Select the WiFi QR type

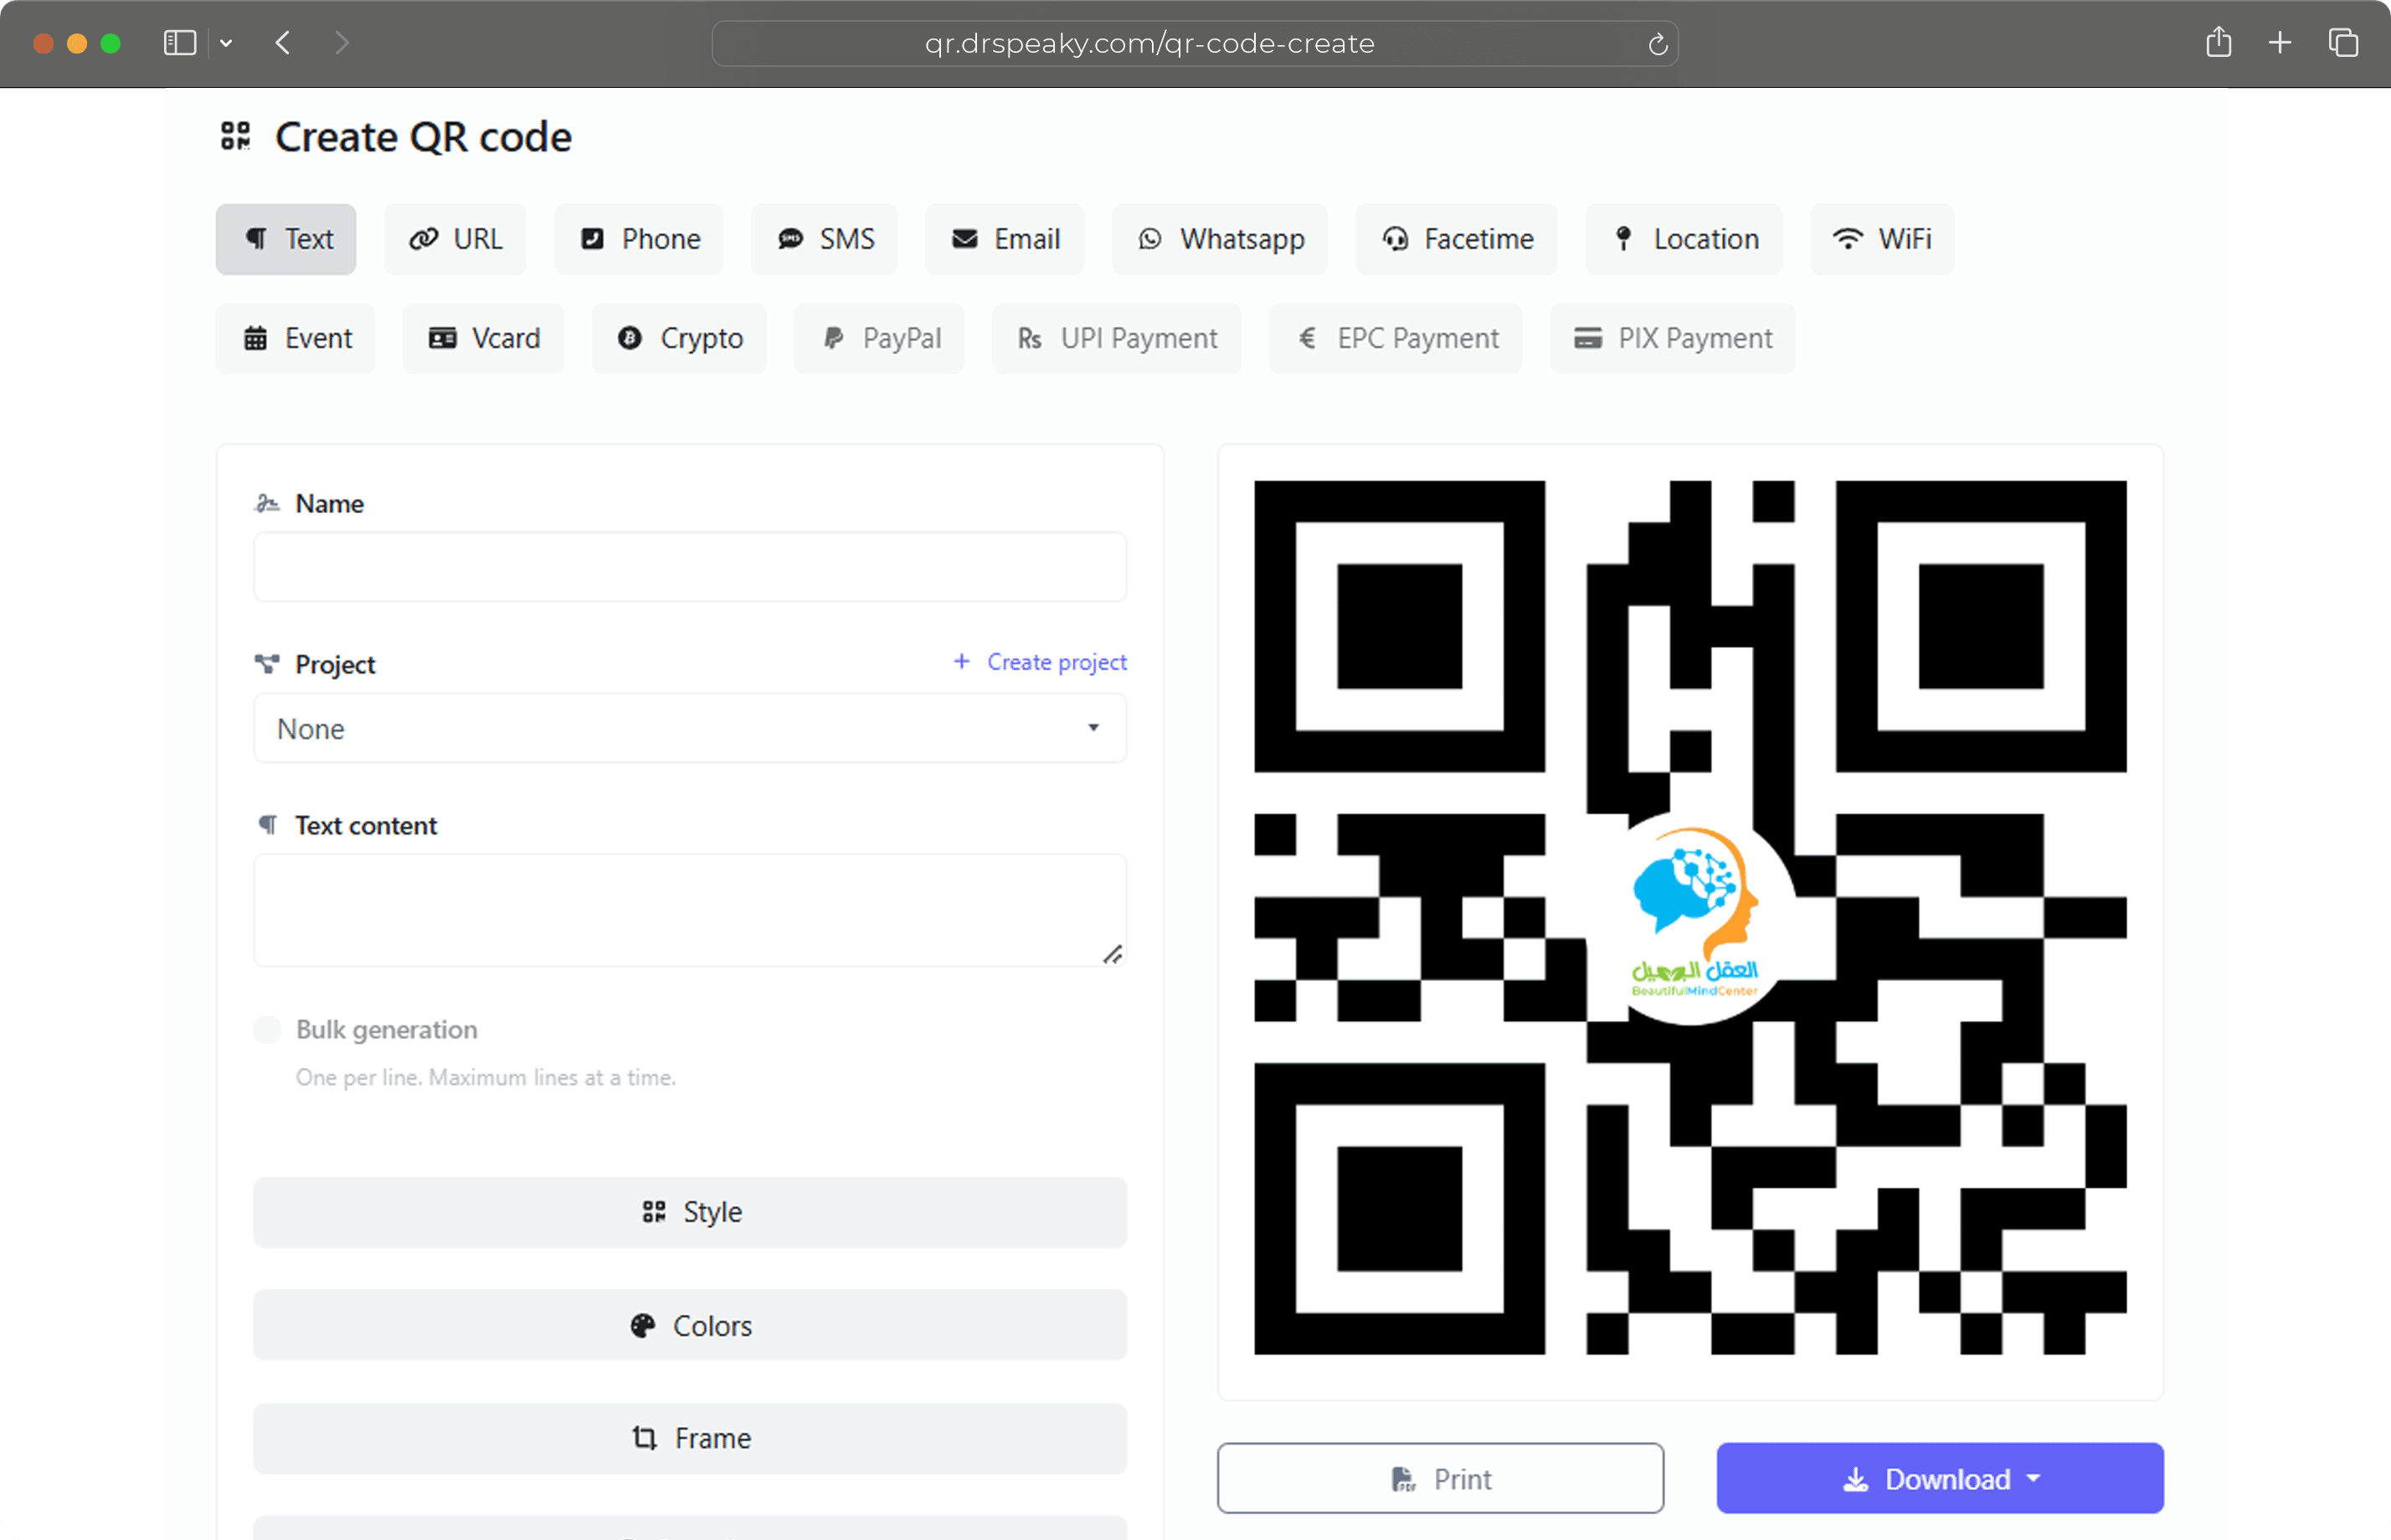pyautogui.click(x=1881, y=239)
